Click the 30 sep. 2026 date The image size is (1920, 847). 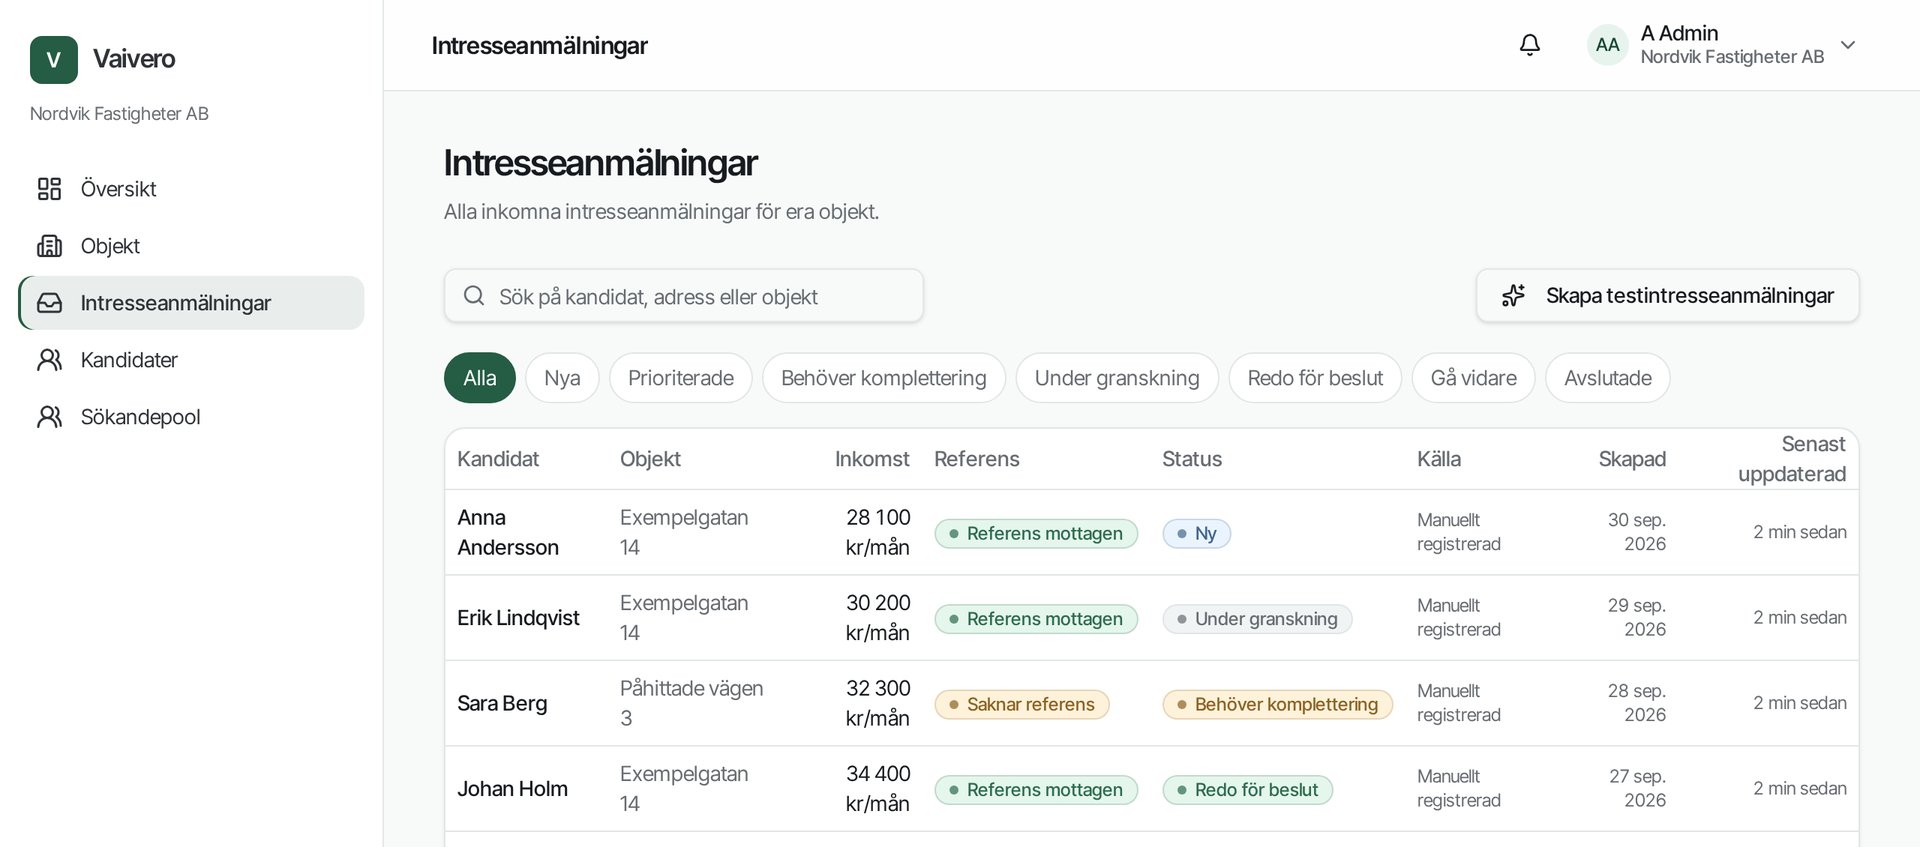[1637, 532]
